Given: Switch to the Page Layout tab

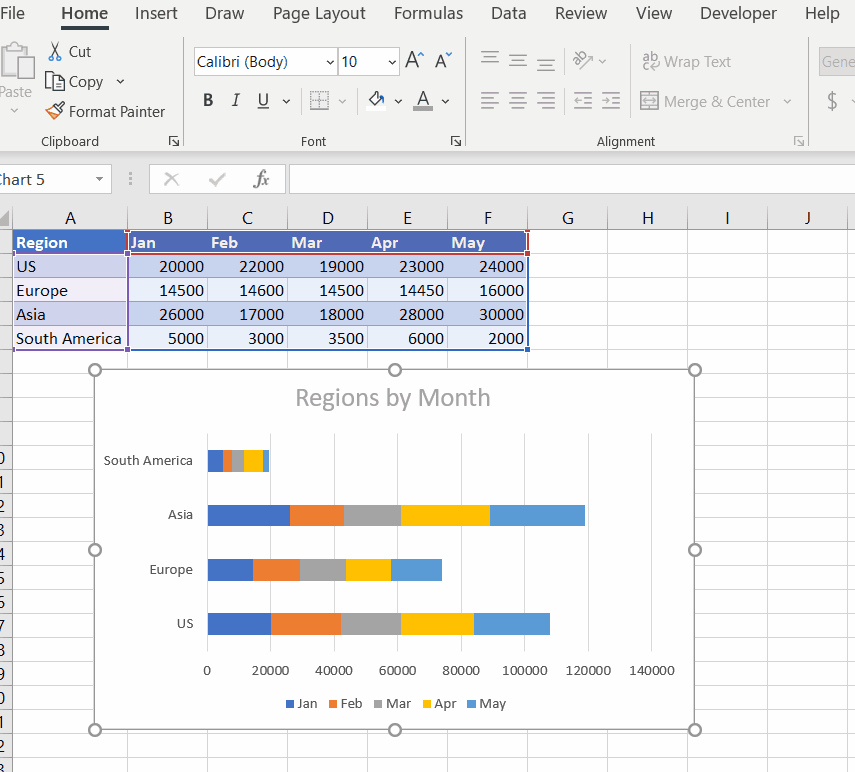Looking at the screenshot, I should click(x=319, y=13).
